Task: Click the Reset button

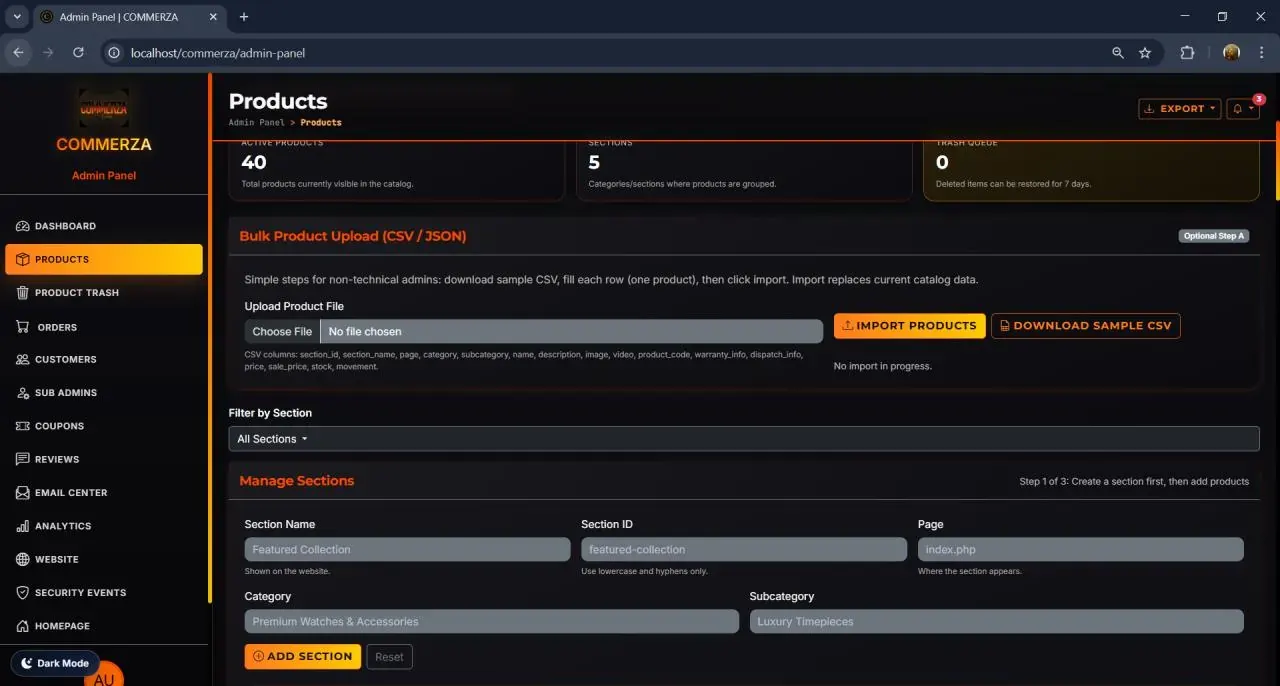Action: tap(390, 657)
